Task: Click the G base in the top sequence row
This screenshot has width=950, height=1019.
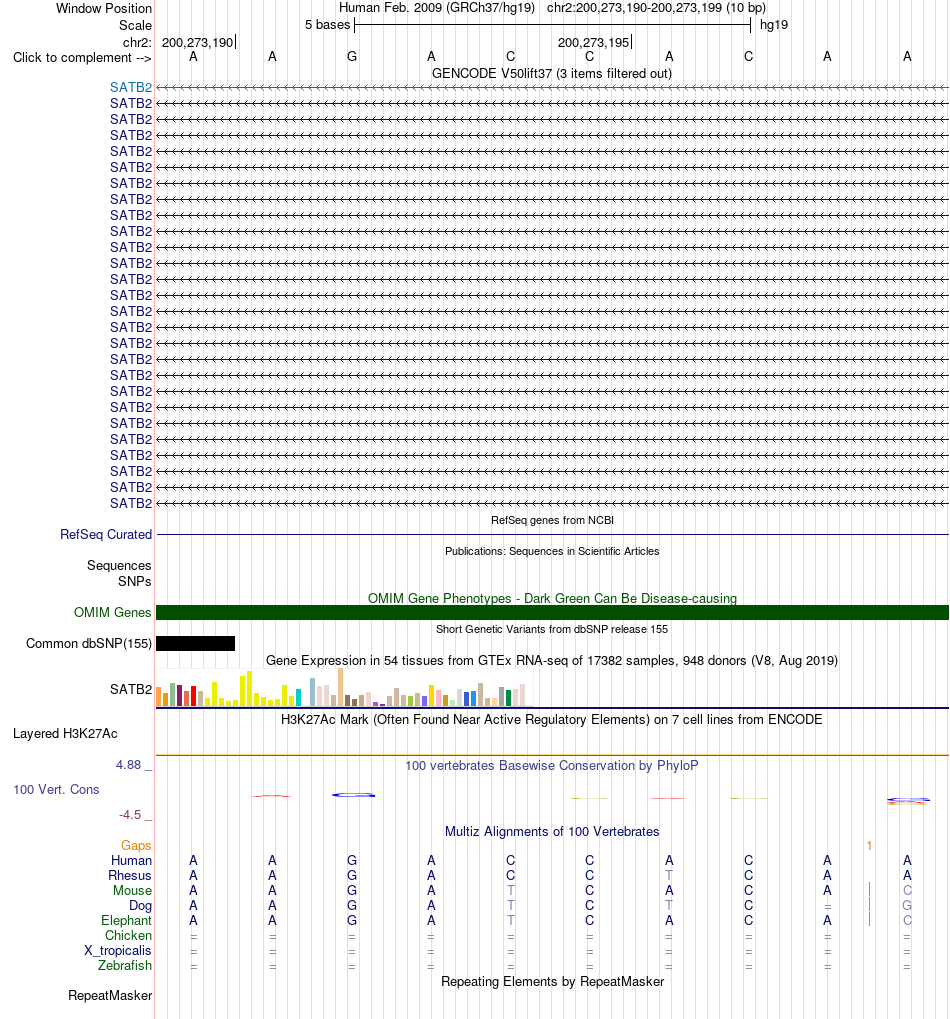Action: (x=352, y=57)
